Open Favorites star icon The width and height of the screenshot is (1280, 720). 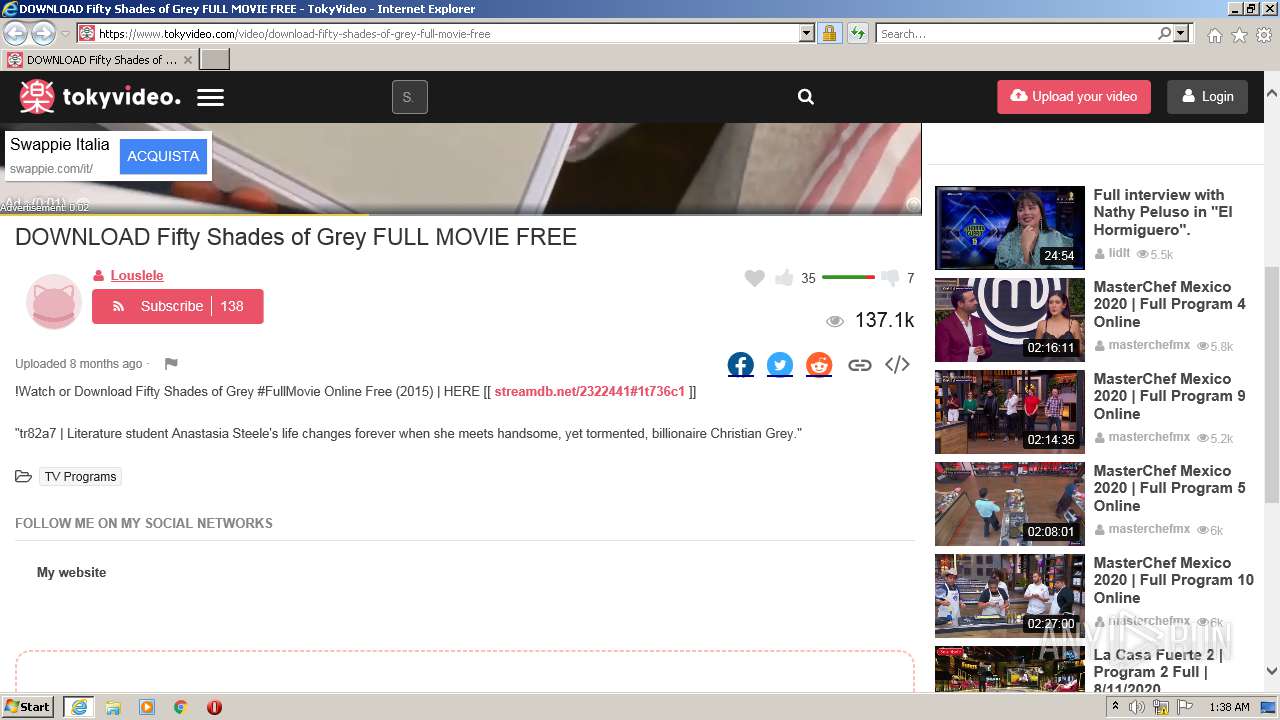(1239, 35)
